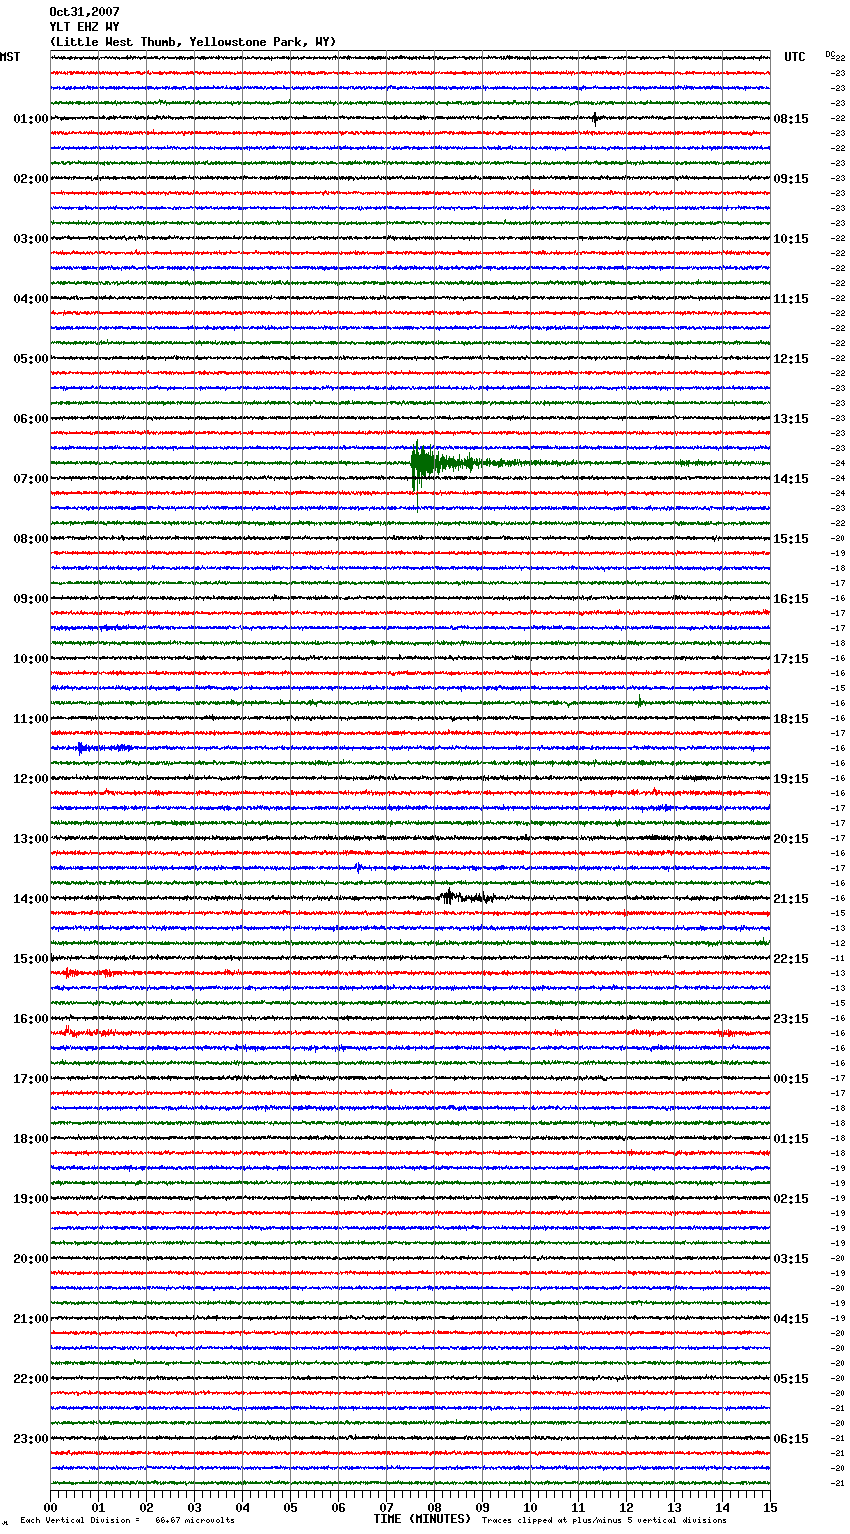The width and height of the screenshot is (850, 1534).
Task: Select the 11:00 MST time label
Action: click(x=31, y=719)
